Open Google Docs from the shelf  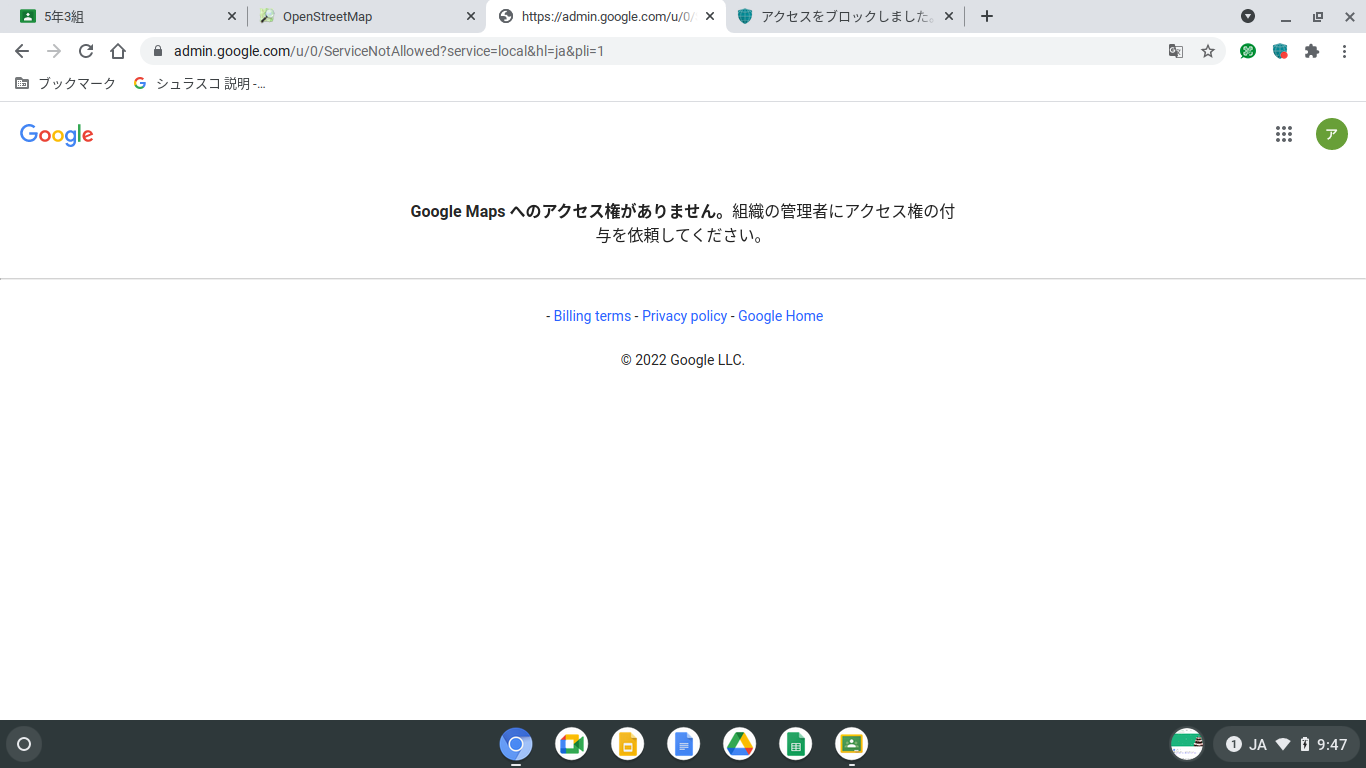(x=683, y=744)
